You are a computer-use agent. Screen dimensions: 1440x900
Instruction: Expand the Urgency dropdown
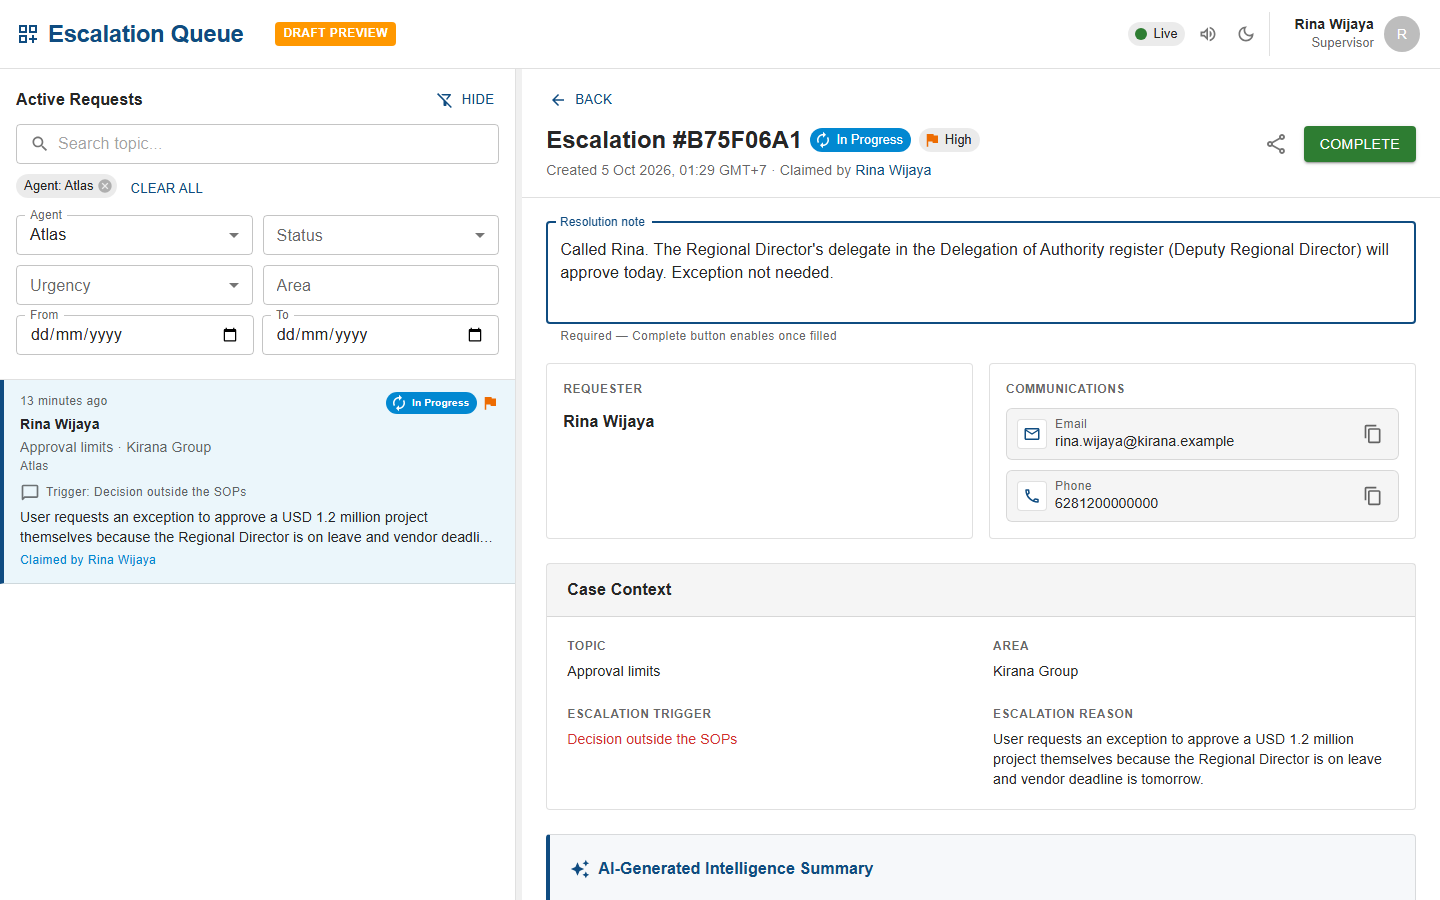pyautogui.click(x=135, y=285)
